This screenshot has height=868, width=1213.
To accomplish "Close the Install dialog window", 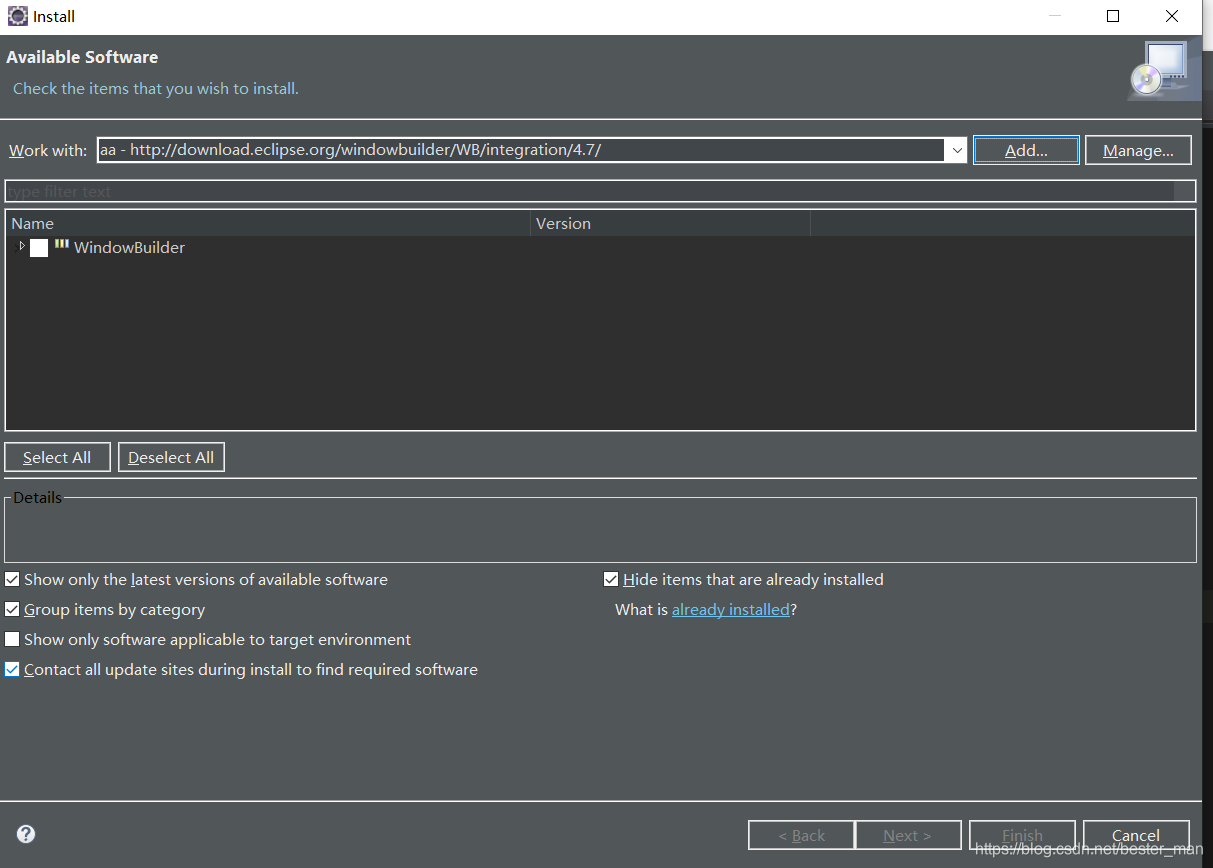I will point(1172,16).
